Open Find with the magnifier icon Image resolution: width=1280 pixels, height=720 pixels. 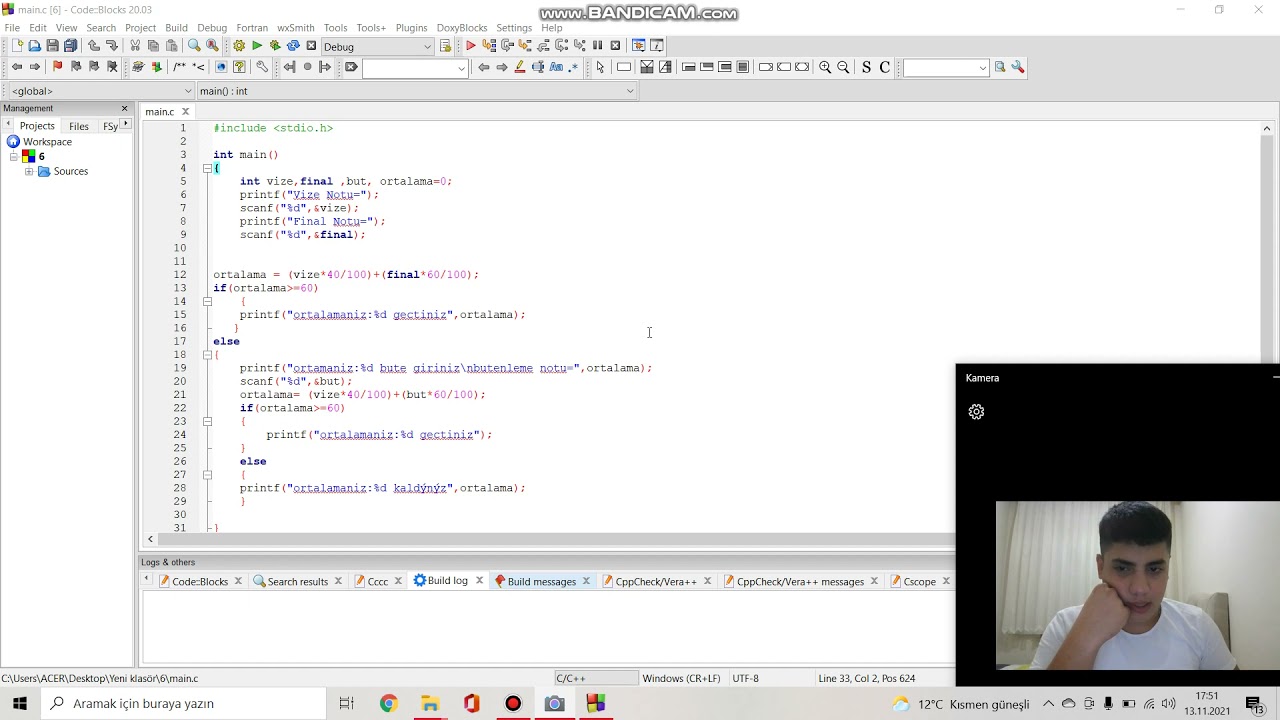194,46
